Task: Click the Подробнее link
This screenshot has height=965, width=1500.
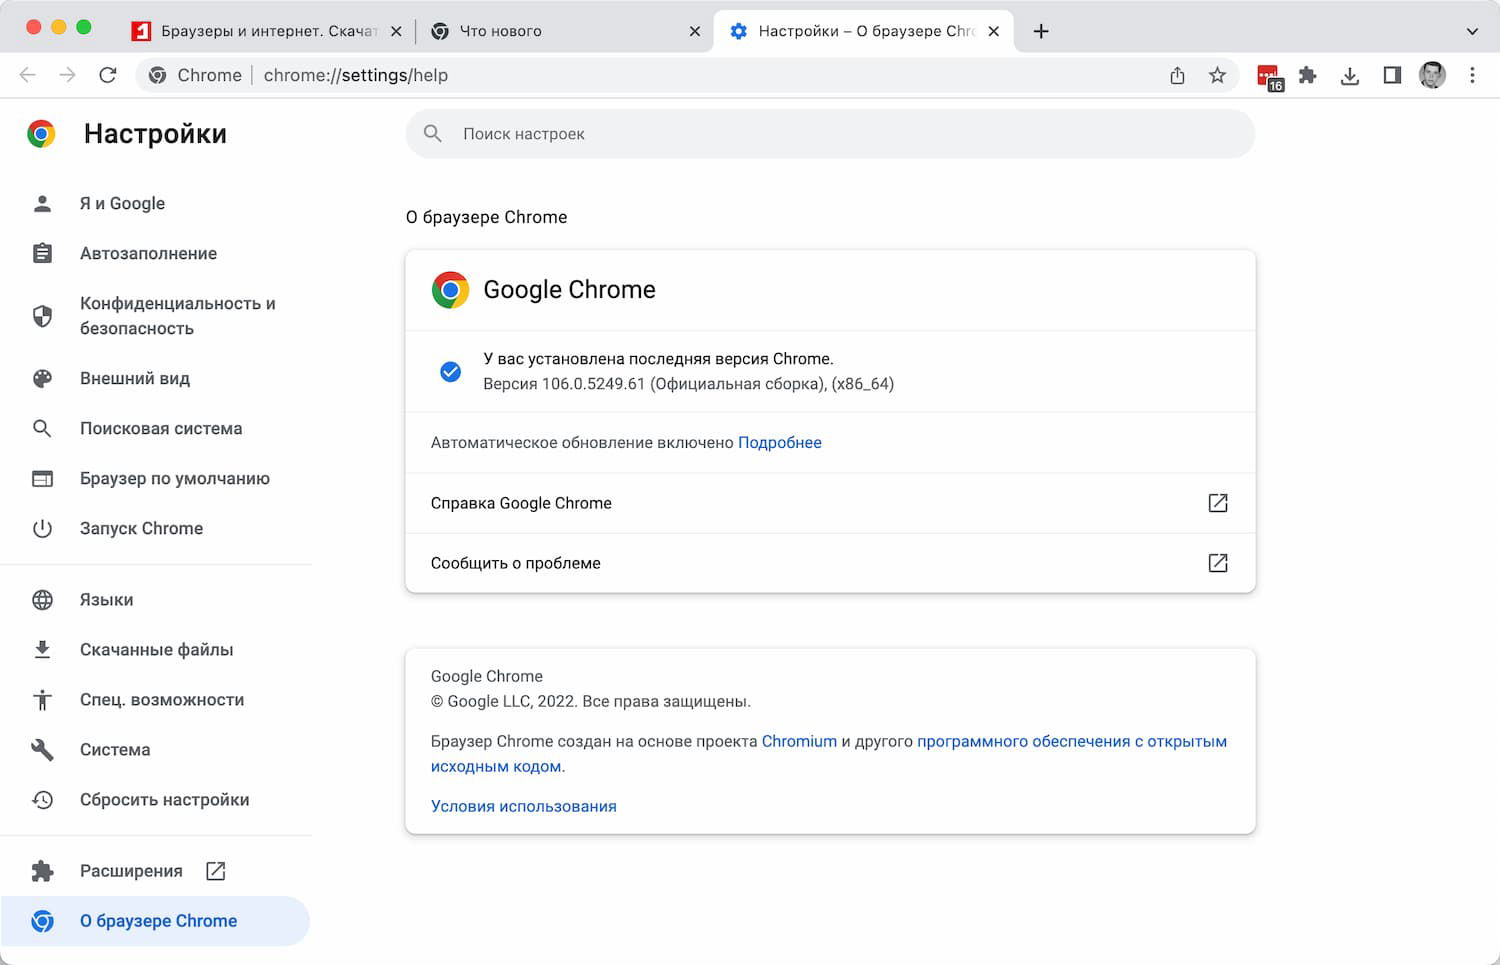Action: tap(779, 443)
